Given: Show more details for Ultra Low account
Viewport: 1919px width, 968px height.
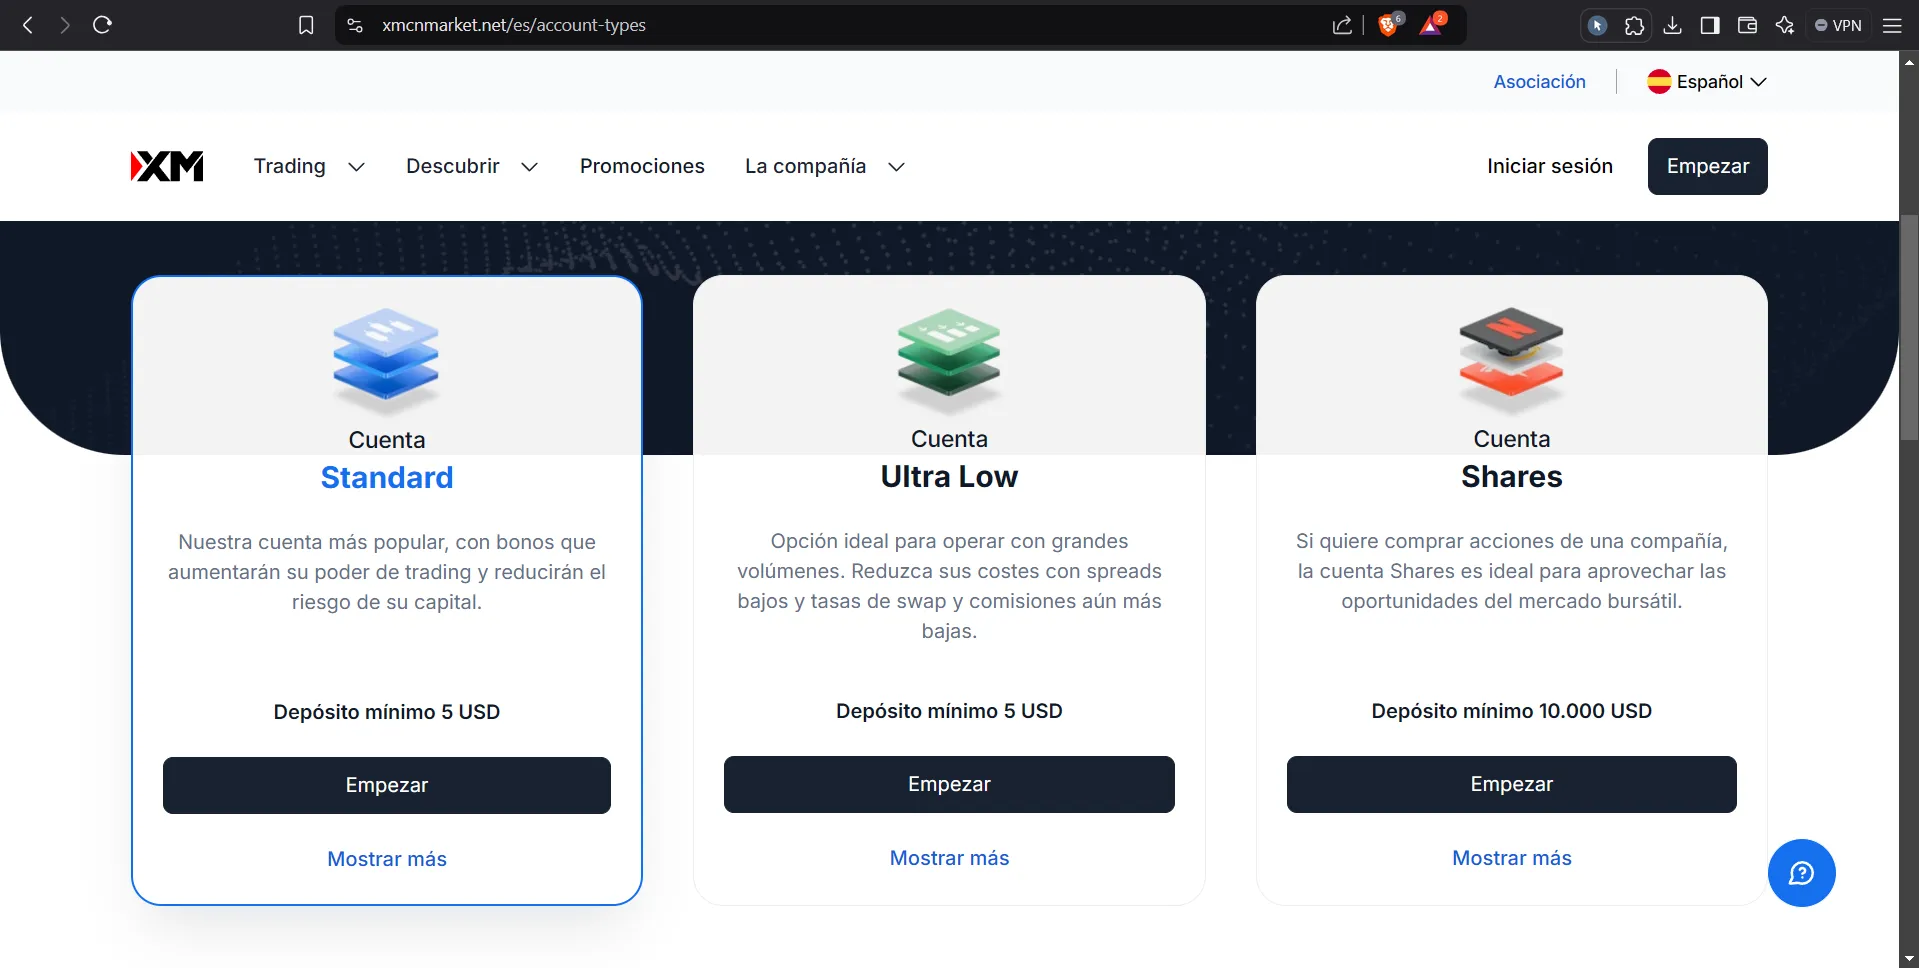Looking at the screenshot, I should tap(949, 858).
